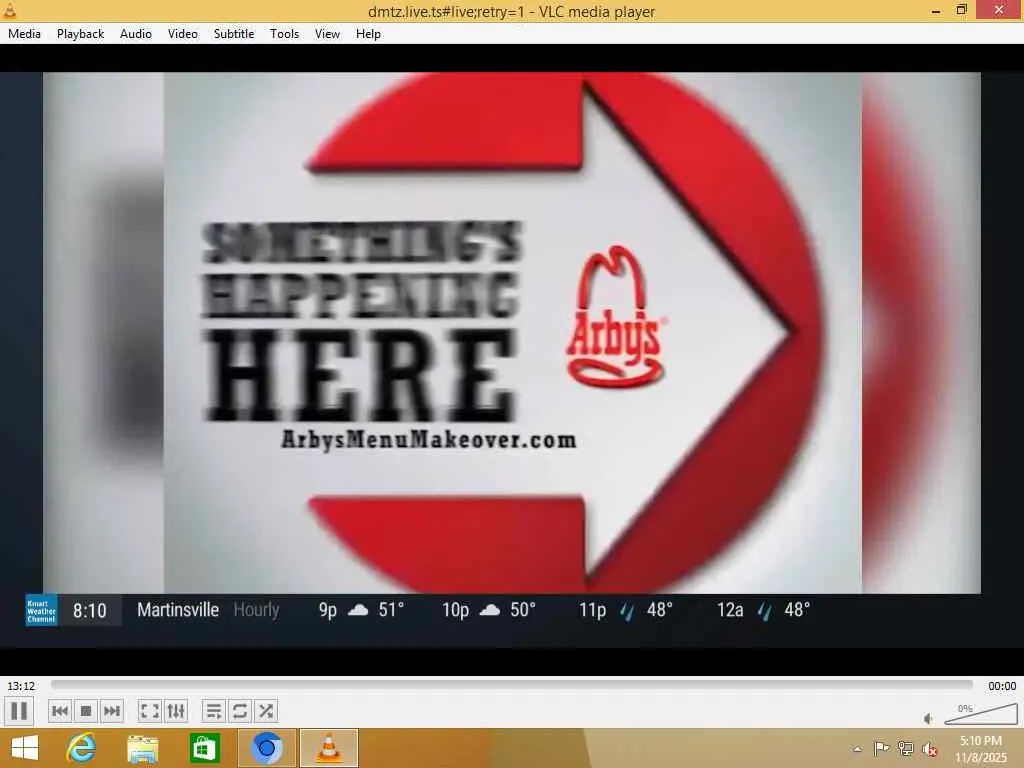Select the VLC taskbar icon
The width and height of the screenshot is (1024, 768).
pos(329,748)
